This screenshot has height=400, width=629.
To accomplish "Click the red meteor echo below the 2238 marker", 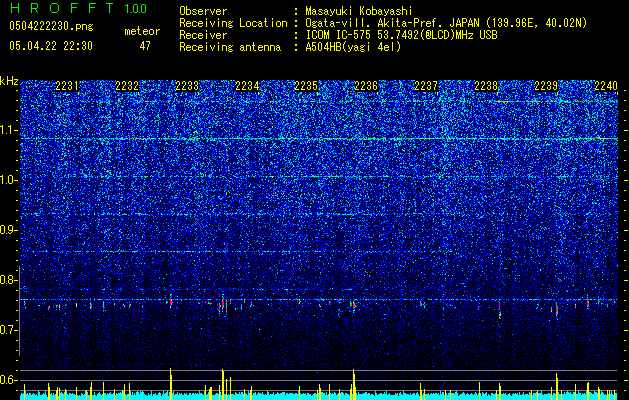I will tap(499, 310).
